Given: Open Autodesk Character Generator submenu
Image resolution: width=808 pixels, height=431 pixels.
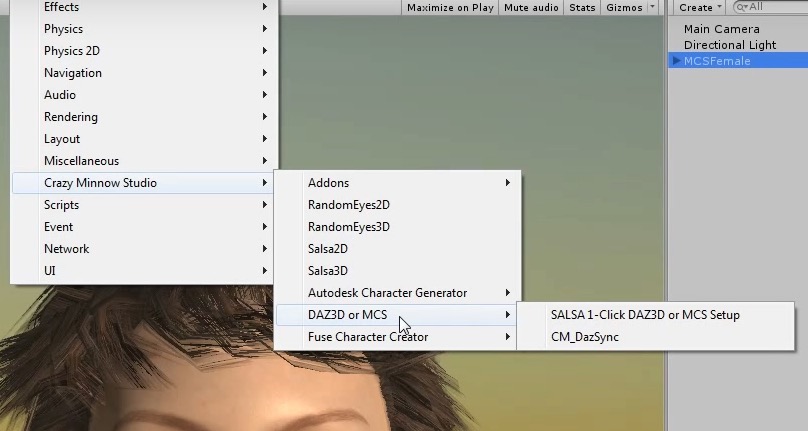Looking at the screenshot, I should tap(397, 293).
